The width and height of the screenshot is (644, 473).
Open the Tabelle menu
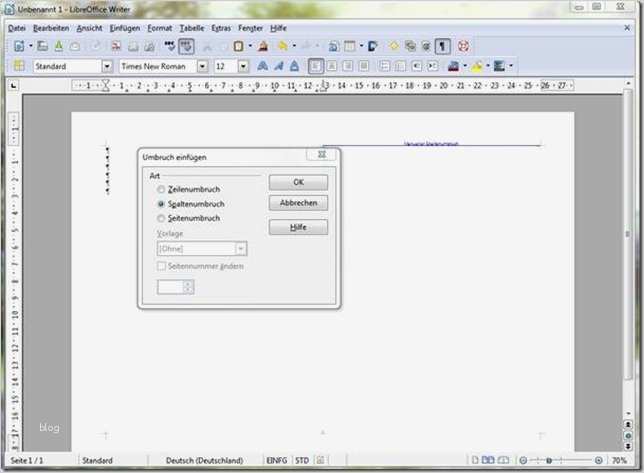pos(192,28)
